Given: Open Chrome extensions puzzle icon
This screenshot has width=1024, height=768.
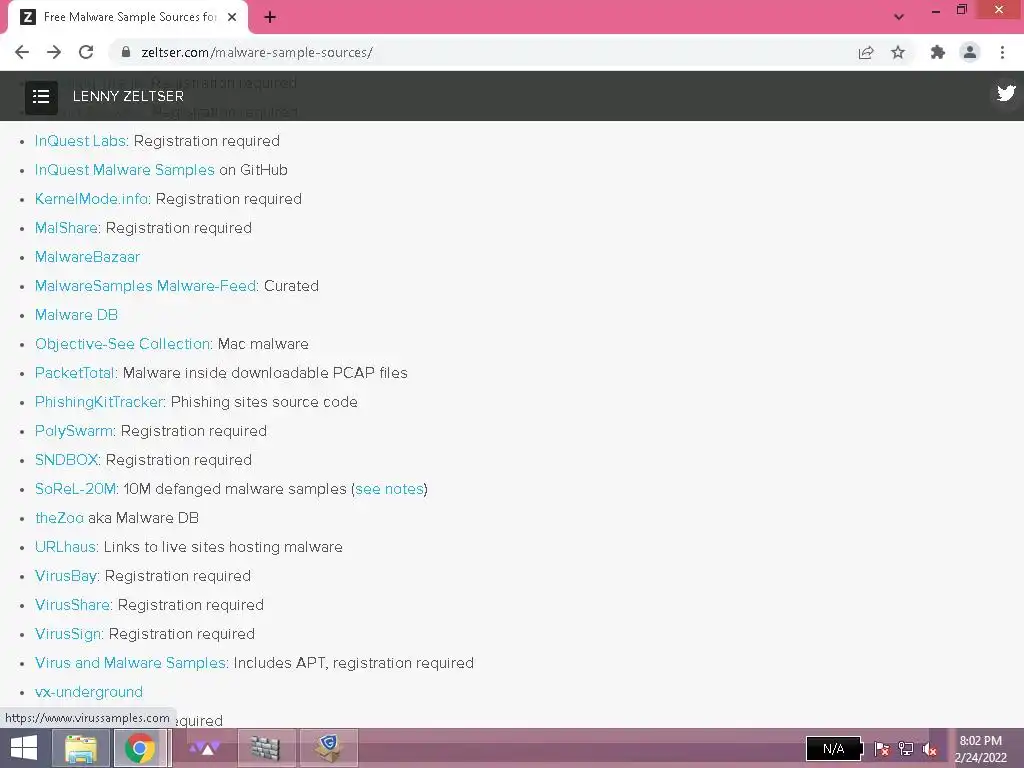Looking at the screenshot, I should pos(938,52).
